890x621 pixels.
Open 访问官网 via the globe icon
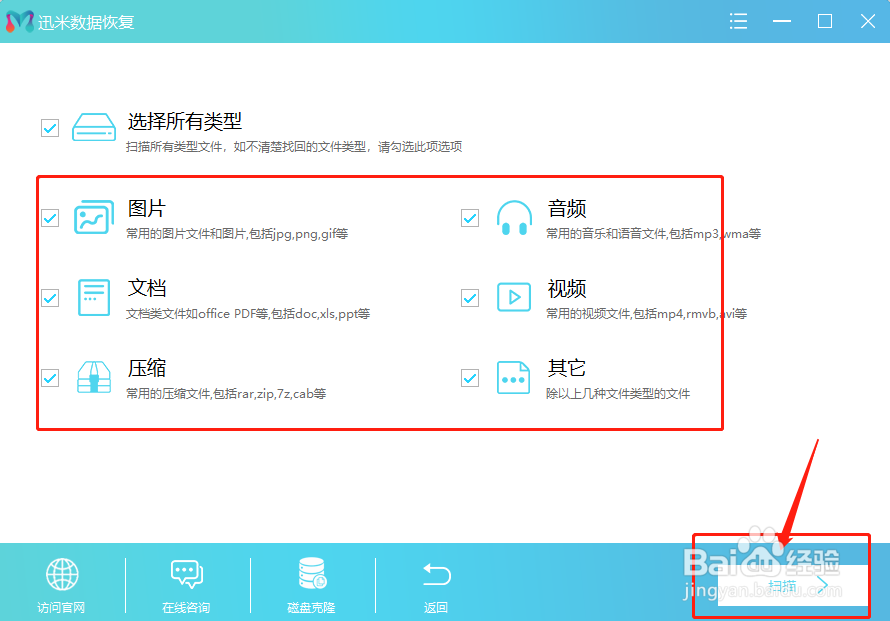pyautogui.click(x=61, y=574)
